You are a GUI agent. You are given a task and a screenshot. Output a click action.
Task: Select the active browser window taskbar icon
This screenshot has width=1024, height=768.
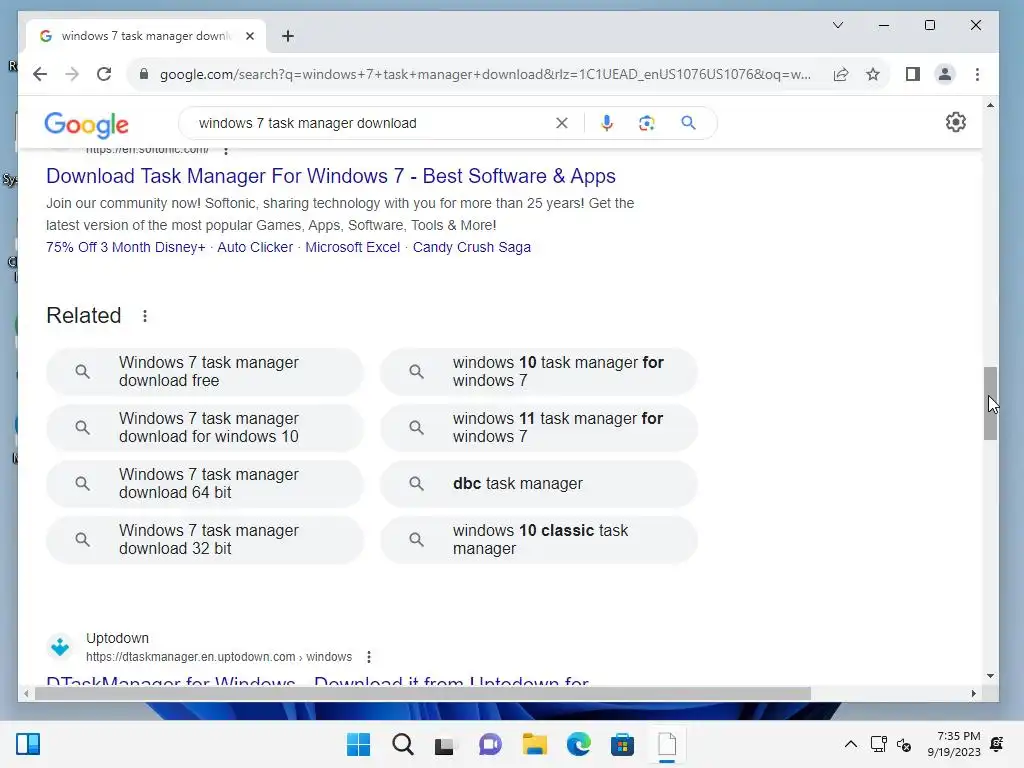[x=667, y=744]
